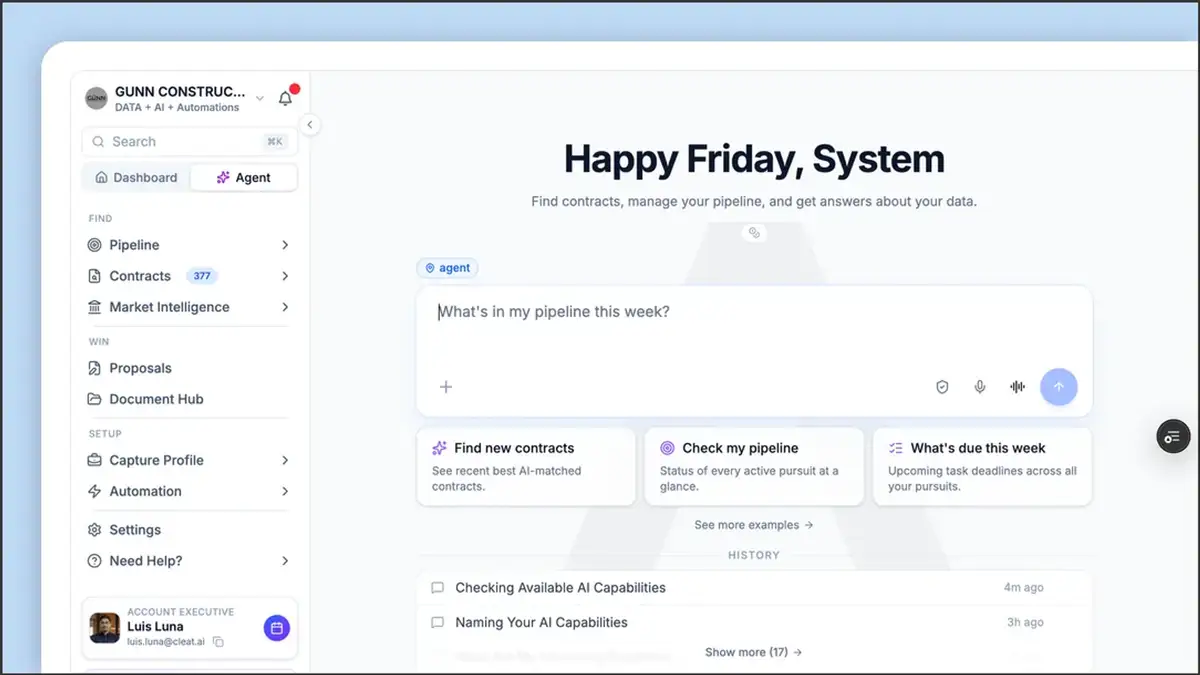Click the link icon below the subtitle
This screenshot has height=675, width=1200.
pyautogui.click(x=754, y=233)
